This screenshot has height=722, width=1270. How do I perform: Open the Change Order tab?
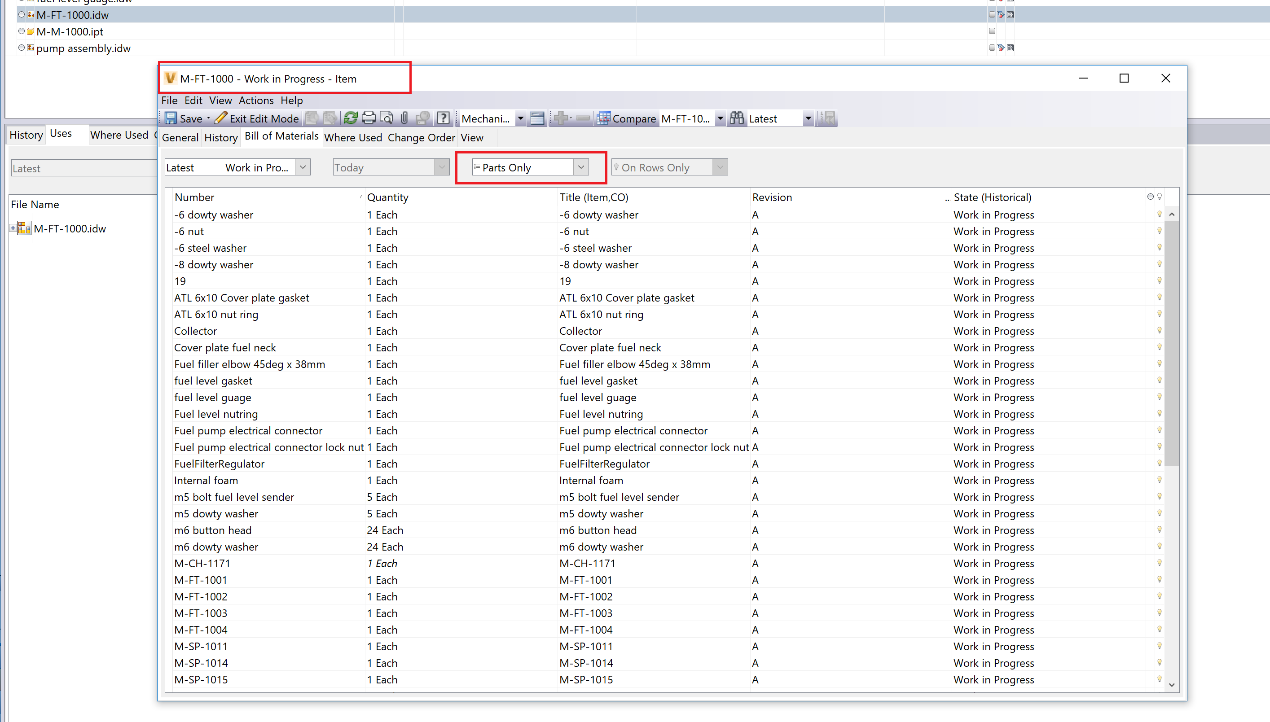pyautogui.click(x=421, y=137)
